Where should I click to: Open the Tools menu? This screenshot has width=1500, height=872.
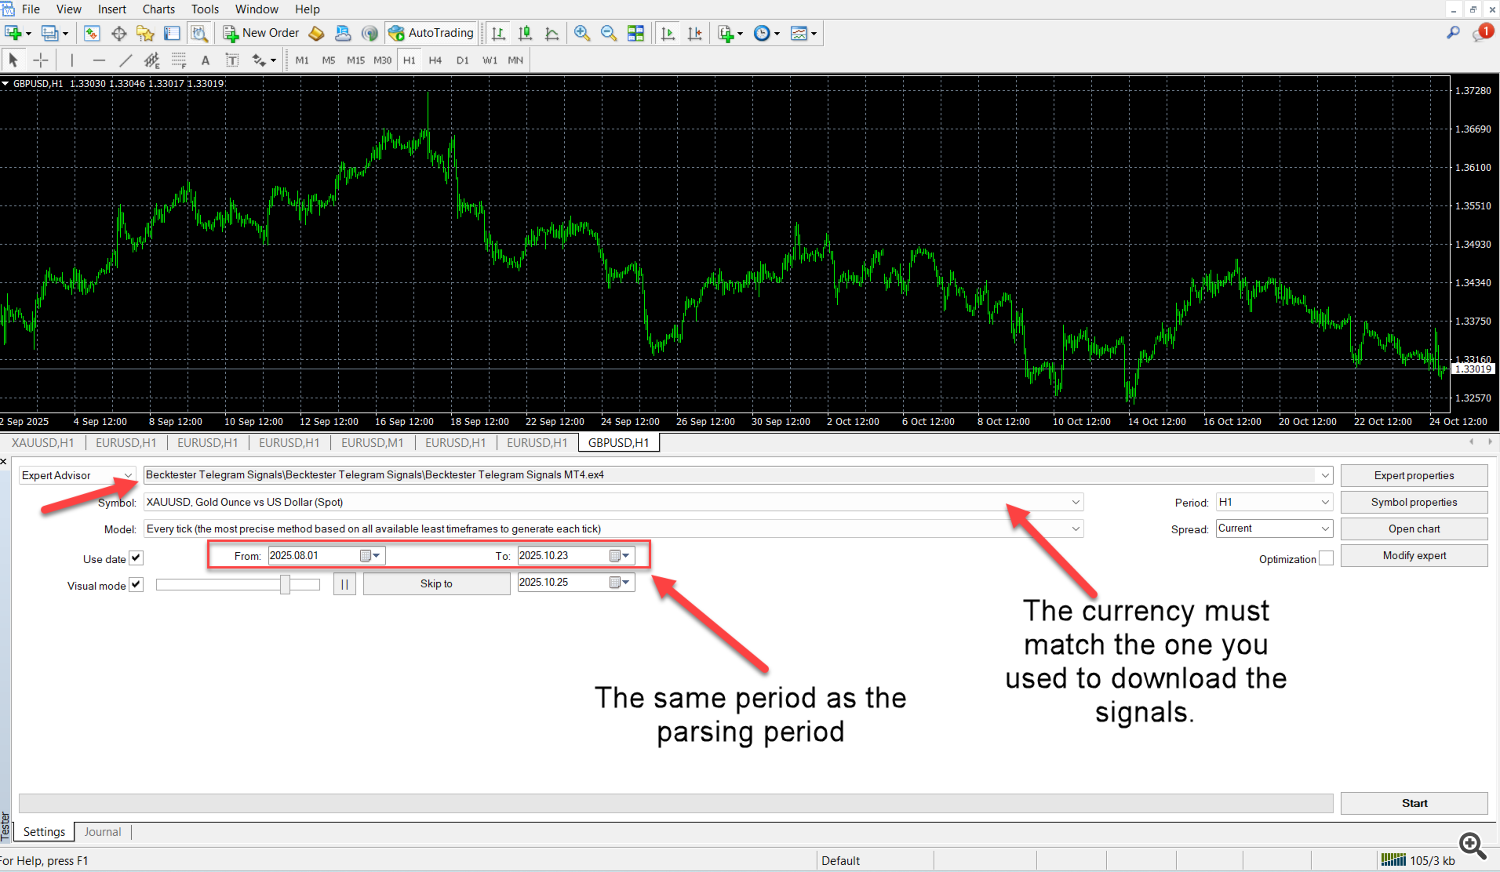205,9
